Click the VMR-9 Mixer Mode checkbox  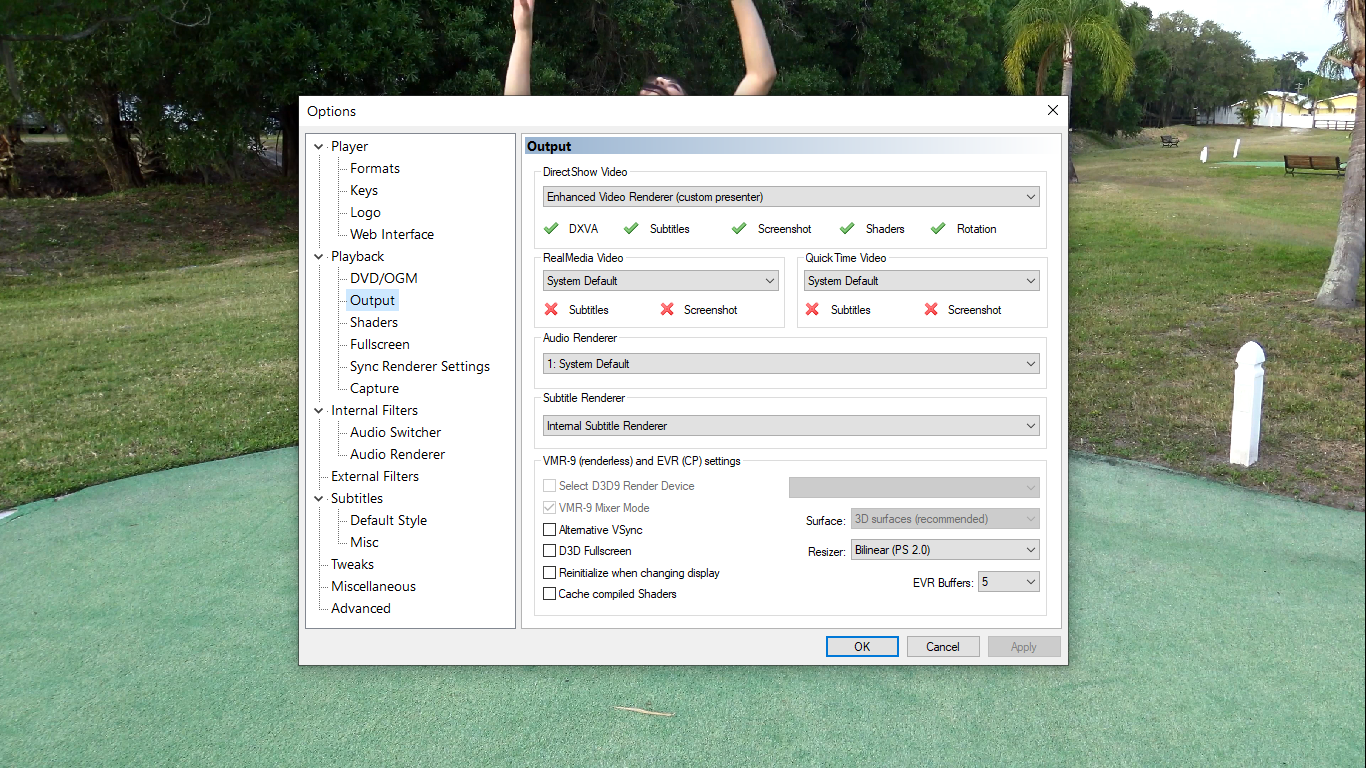pyautogui.click(x=549, y=508)
